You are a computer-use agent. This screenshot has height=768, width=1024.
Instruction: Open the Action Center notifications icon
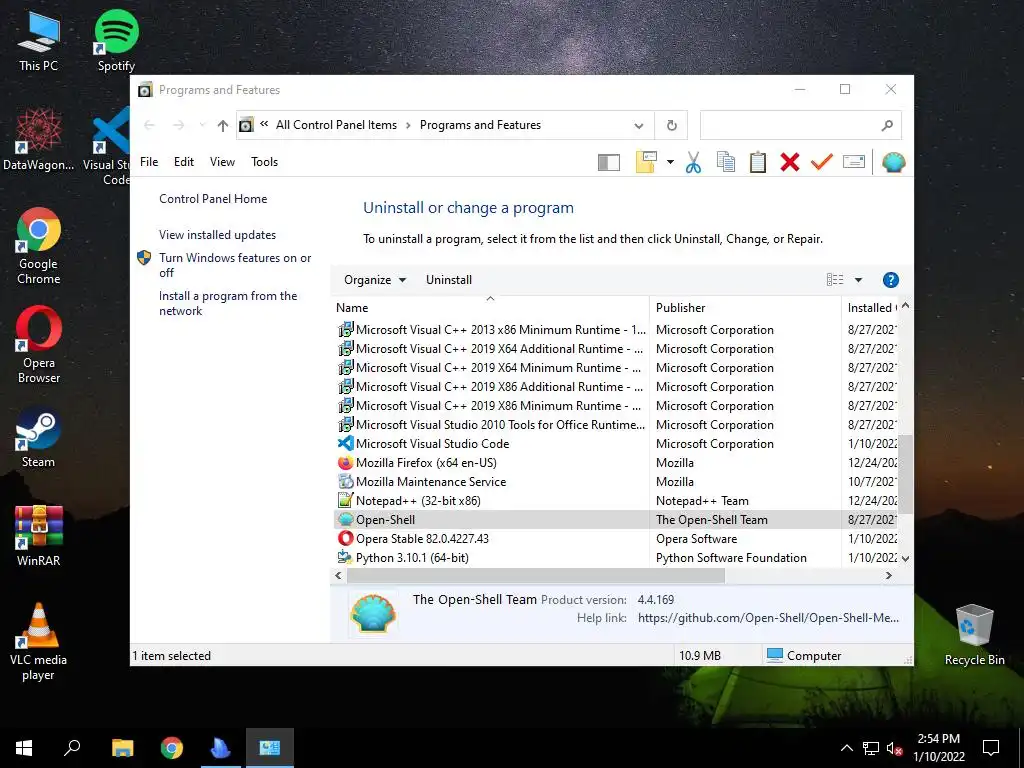point(991,748)
